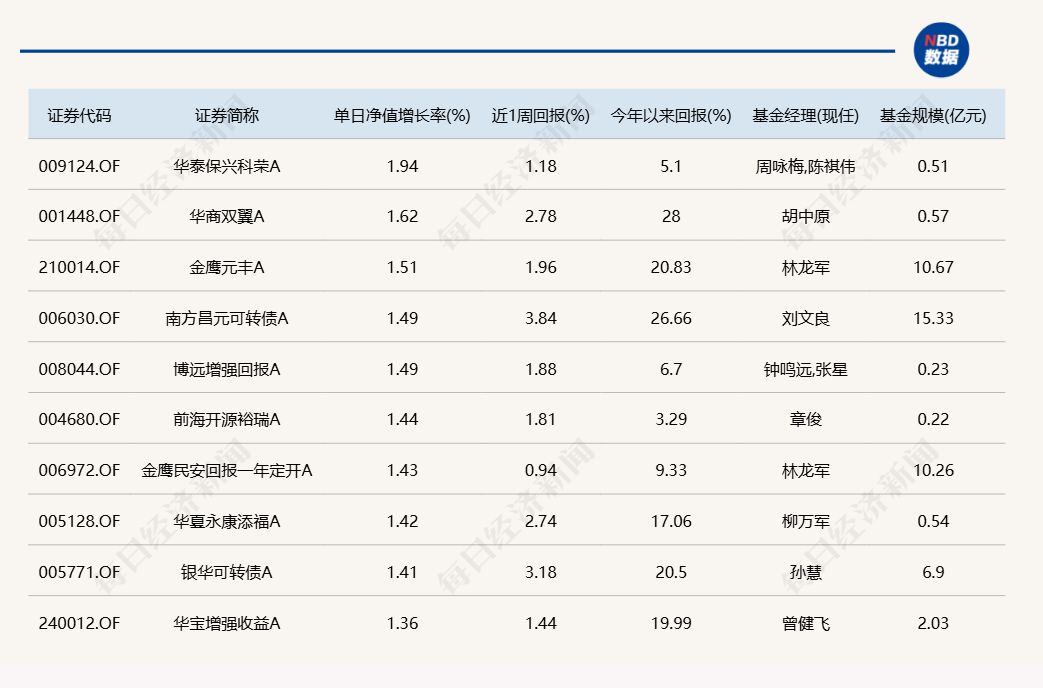Screen dimensions: 1043x688
Task: Click fund code 240012.OF
Action: (79, 623)
